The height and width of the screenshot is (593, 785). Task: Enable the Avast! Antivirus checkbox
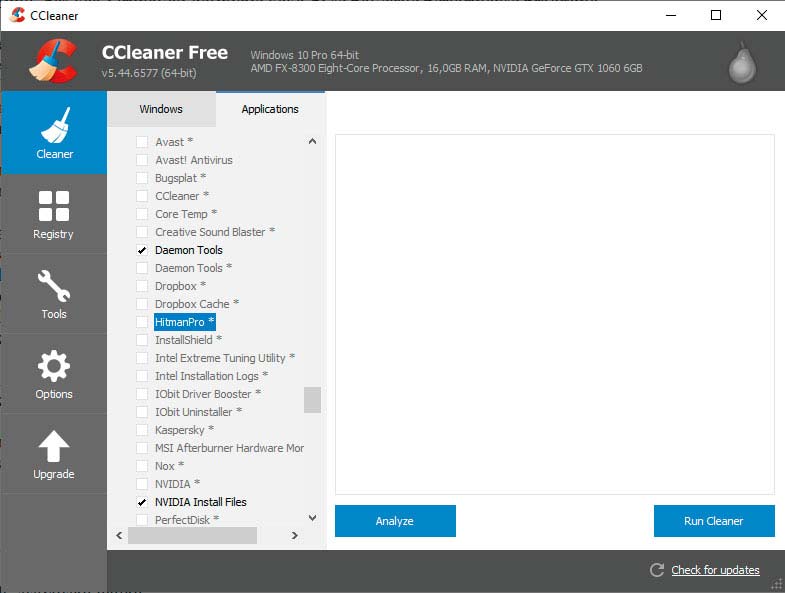point(142,160)
